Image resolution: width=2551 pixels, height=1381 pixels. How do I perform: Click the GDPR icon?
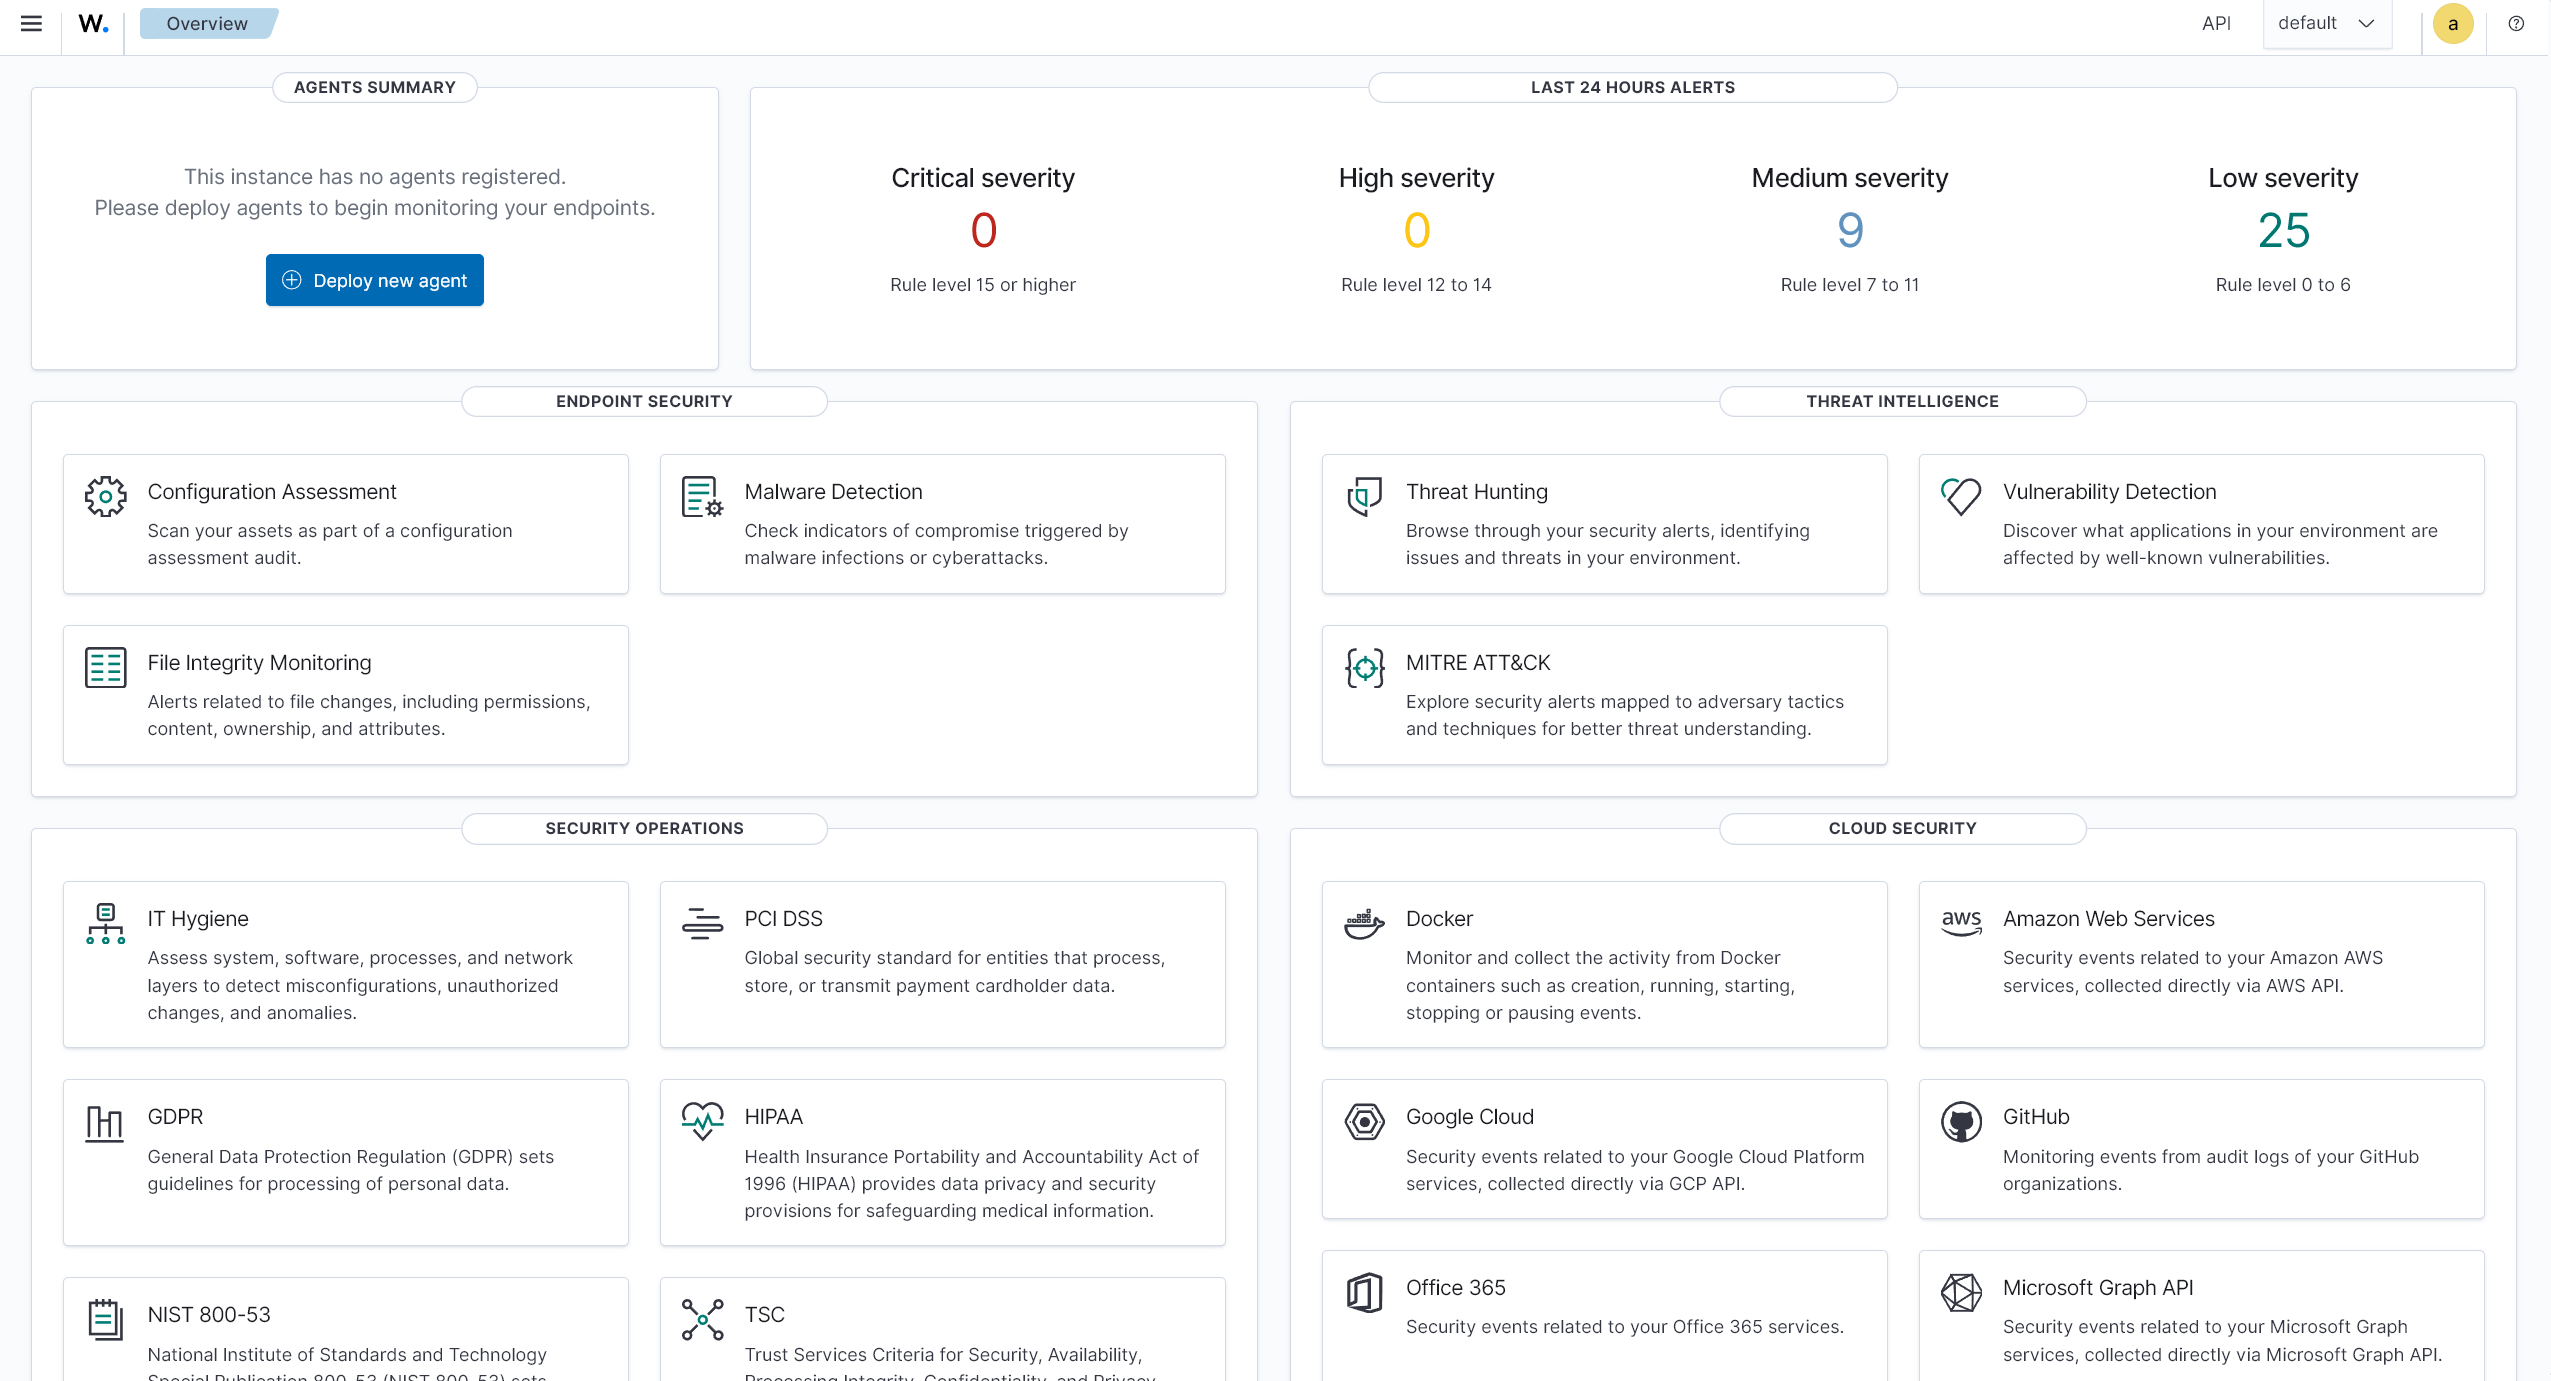click(x=105, y=1123)
